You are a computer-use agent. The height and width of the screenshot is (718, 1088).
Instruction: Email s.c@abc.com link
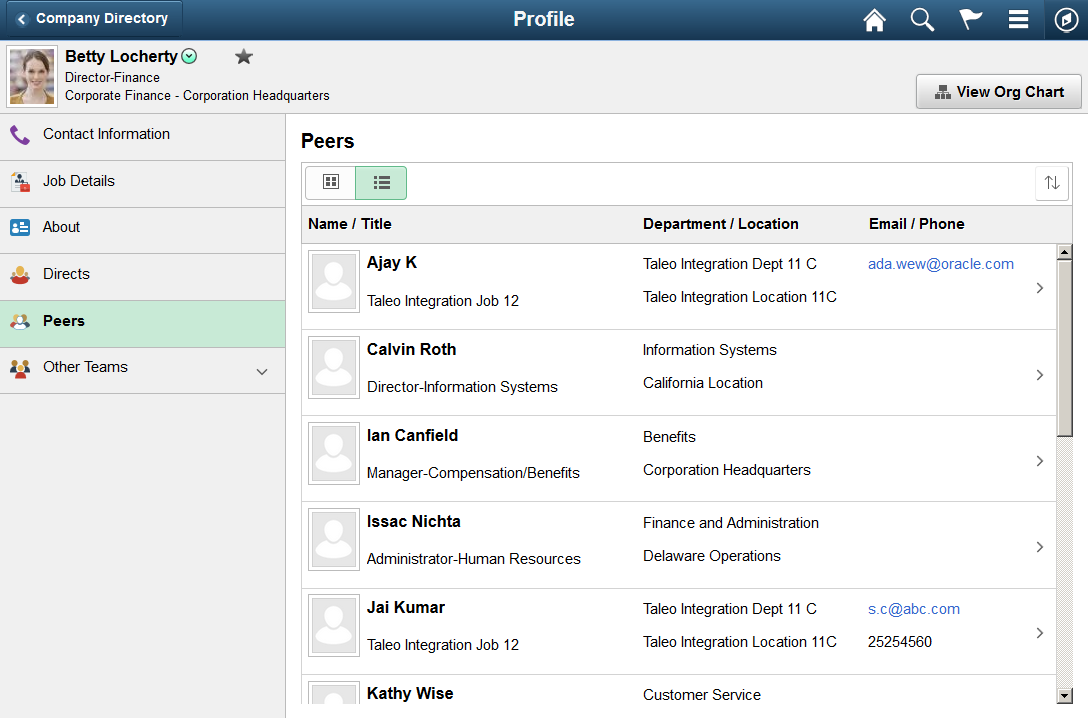click(914, 609)
